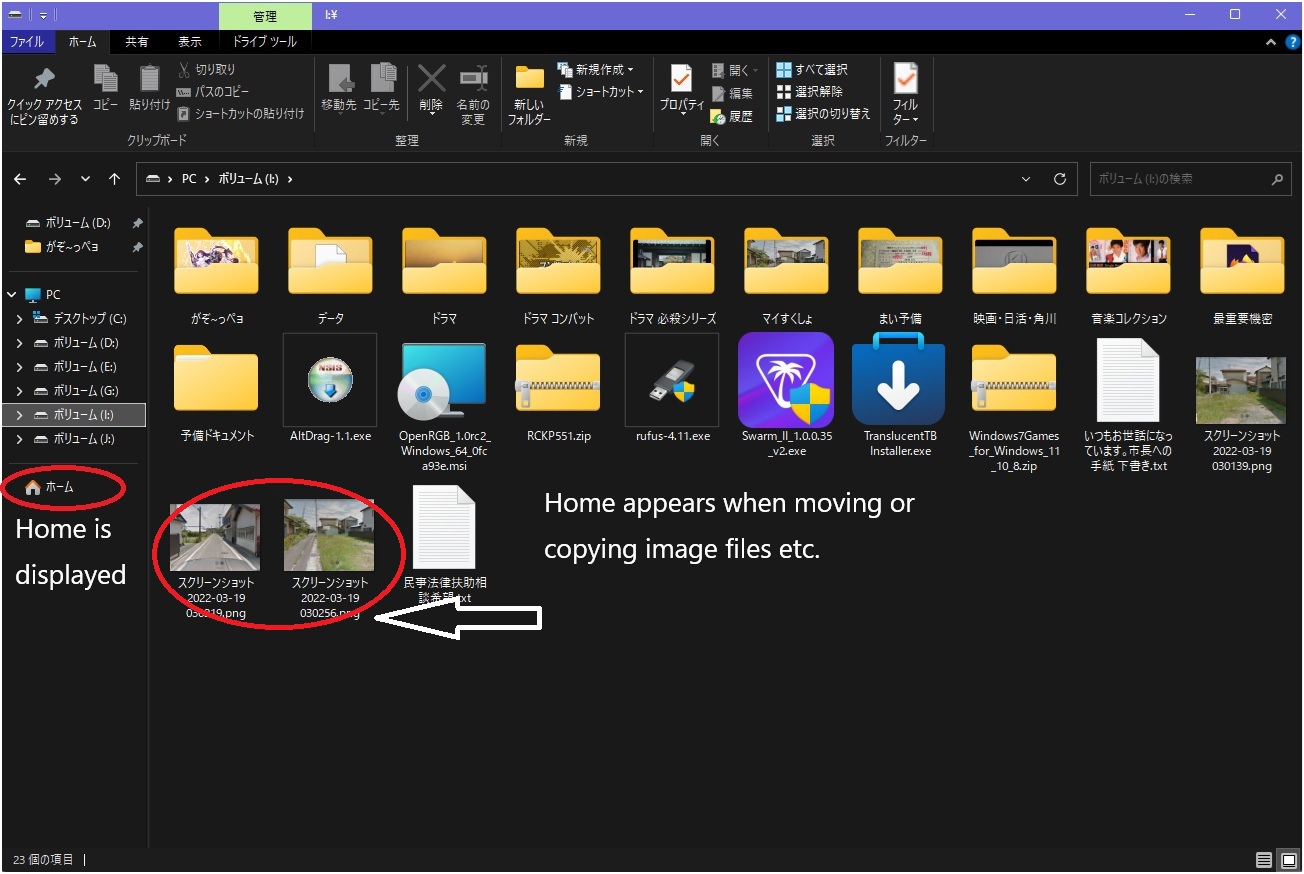Viewport: 1304px width, 874px height.
Task: Select 切り取り (Cut) scissors icon
Action: pyautogui.click(x=184, y=70)
